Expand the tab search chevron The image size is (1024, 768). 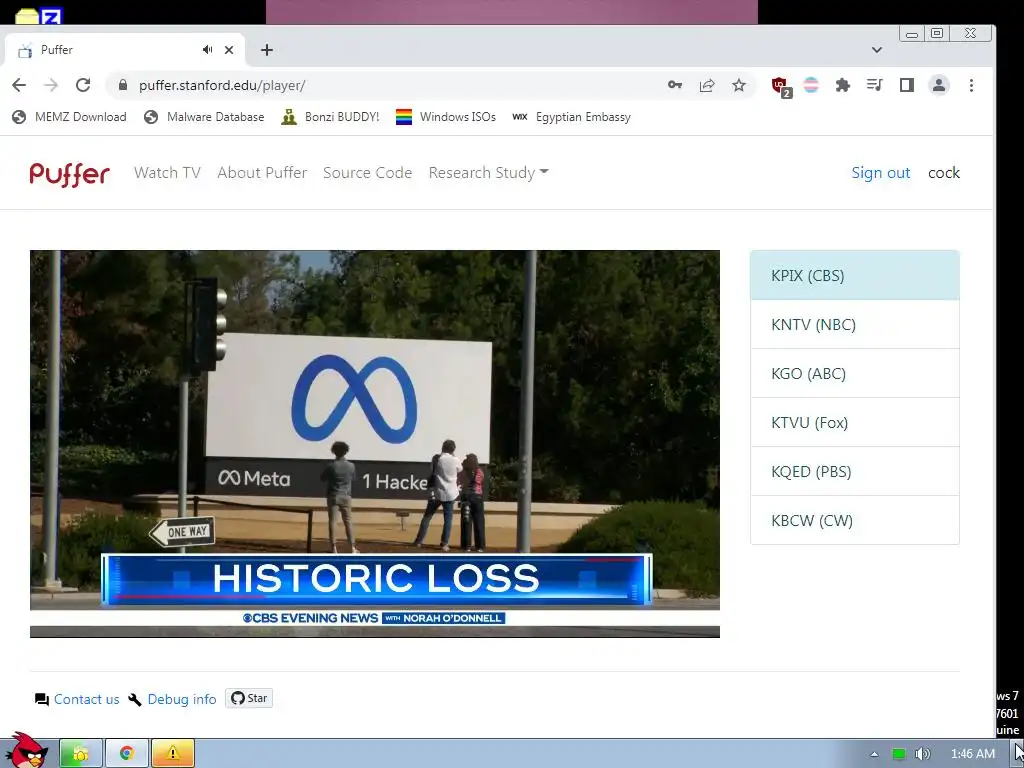point(877,50)
